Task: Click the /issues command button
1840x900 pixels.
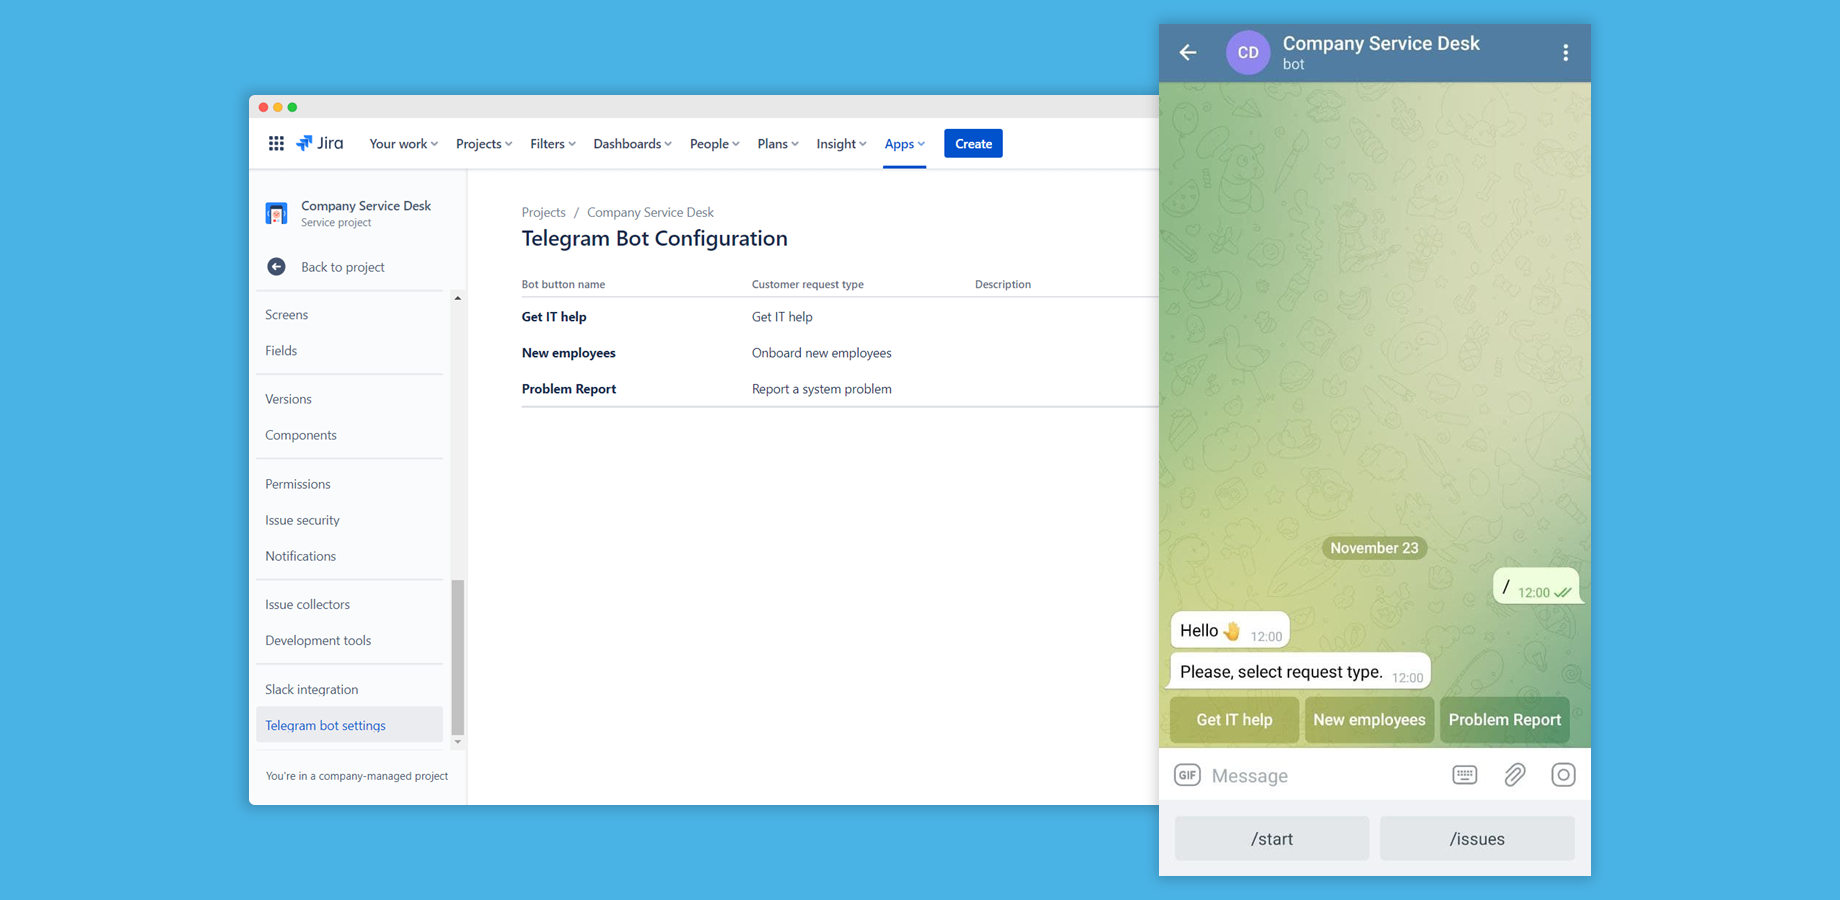Action: coord(1477,839)
